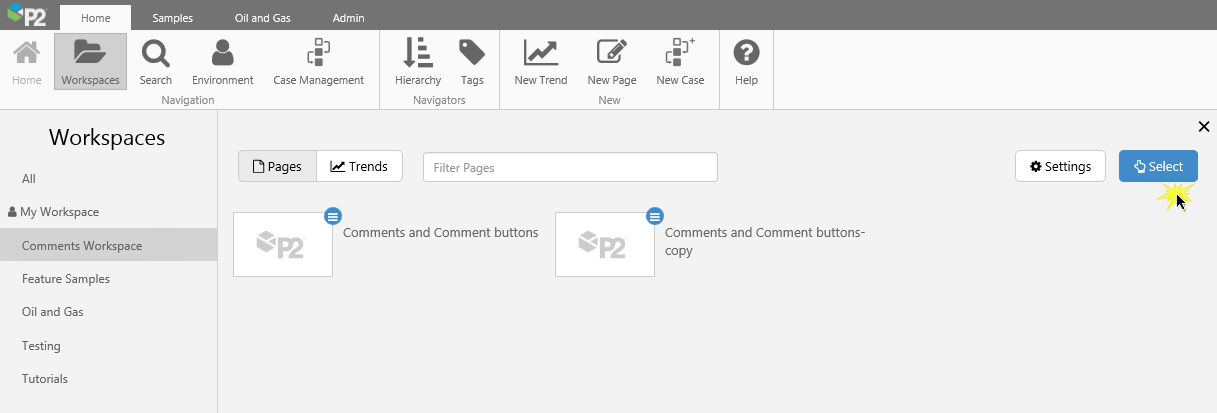The height and width of the screenshot is (413, 1217).
Task: Open Case Management
Action: [x=318, y=62]
